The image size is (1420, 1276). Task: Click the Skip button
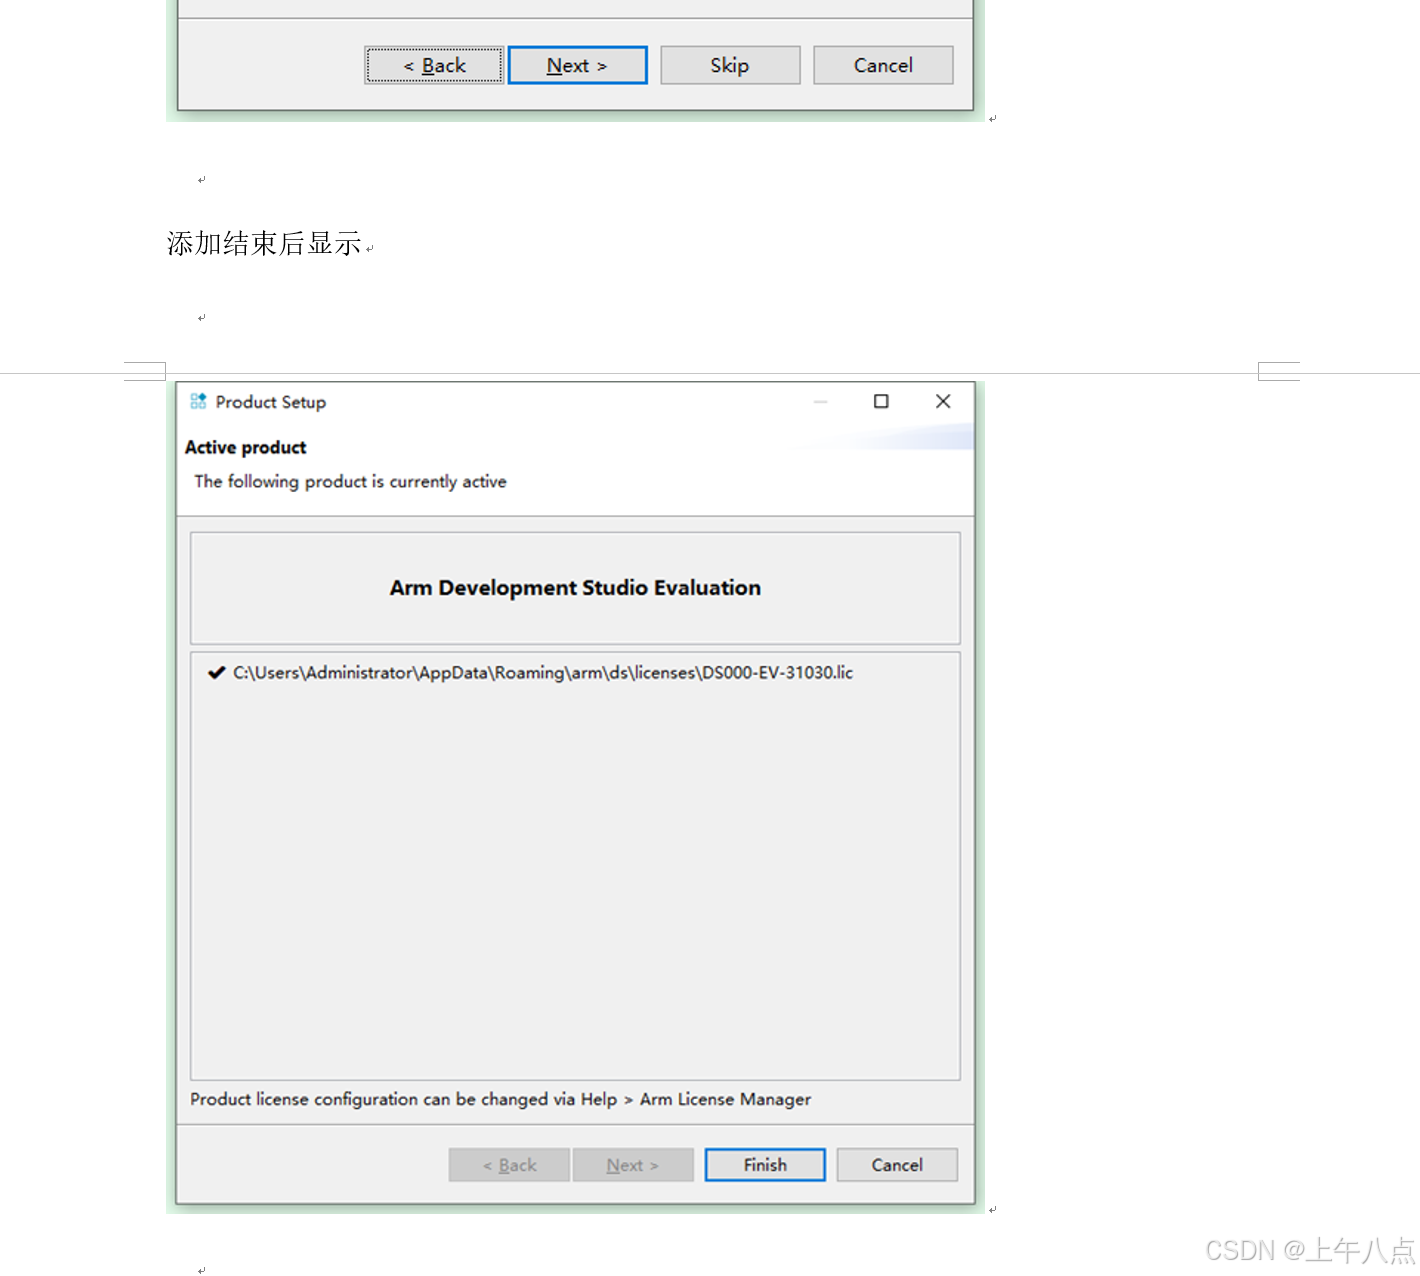tap(730, 65)
